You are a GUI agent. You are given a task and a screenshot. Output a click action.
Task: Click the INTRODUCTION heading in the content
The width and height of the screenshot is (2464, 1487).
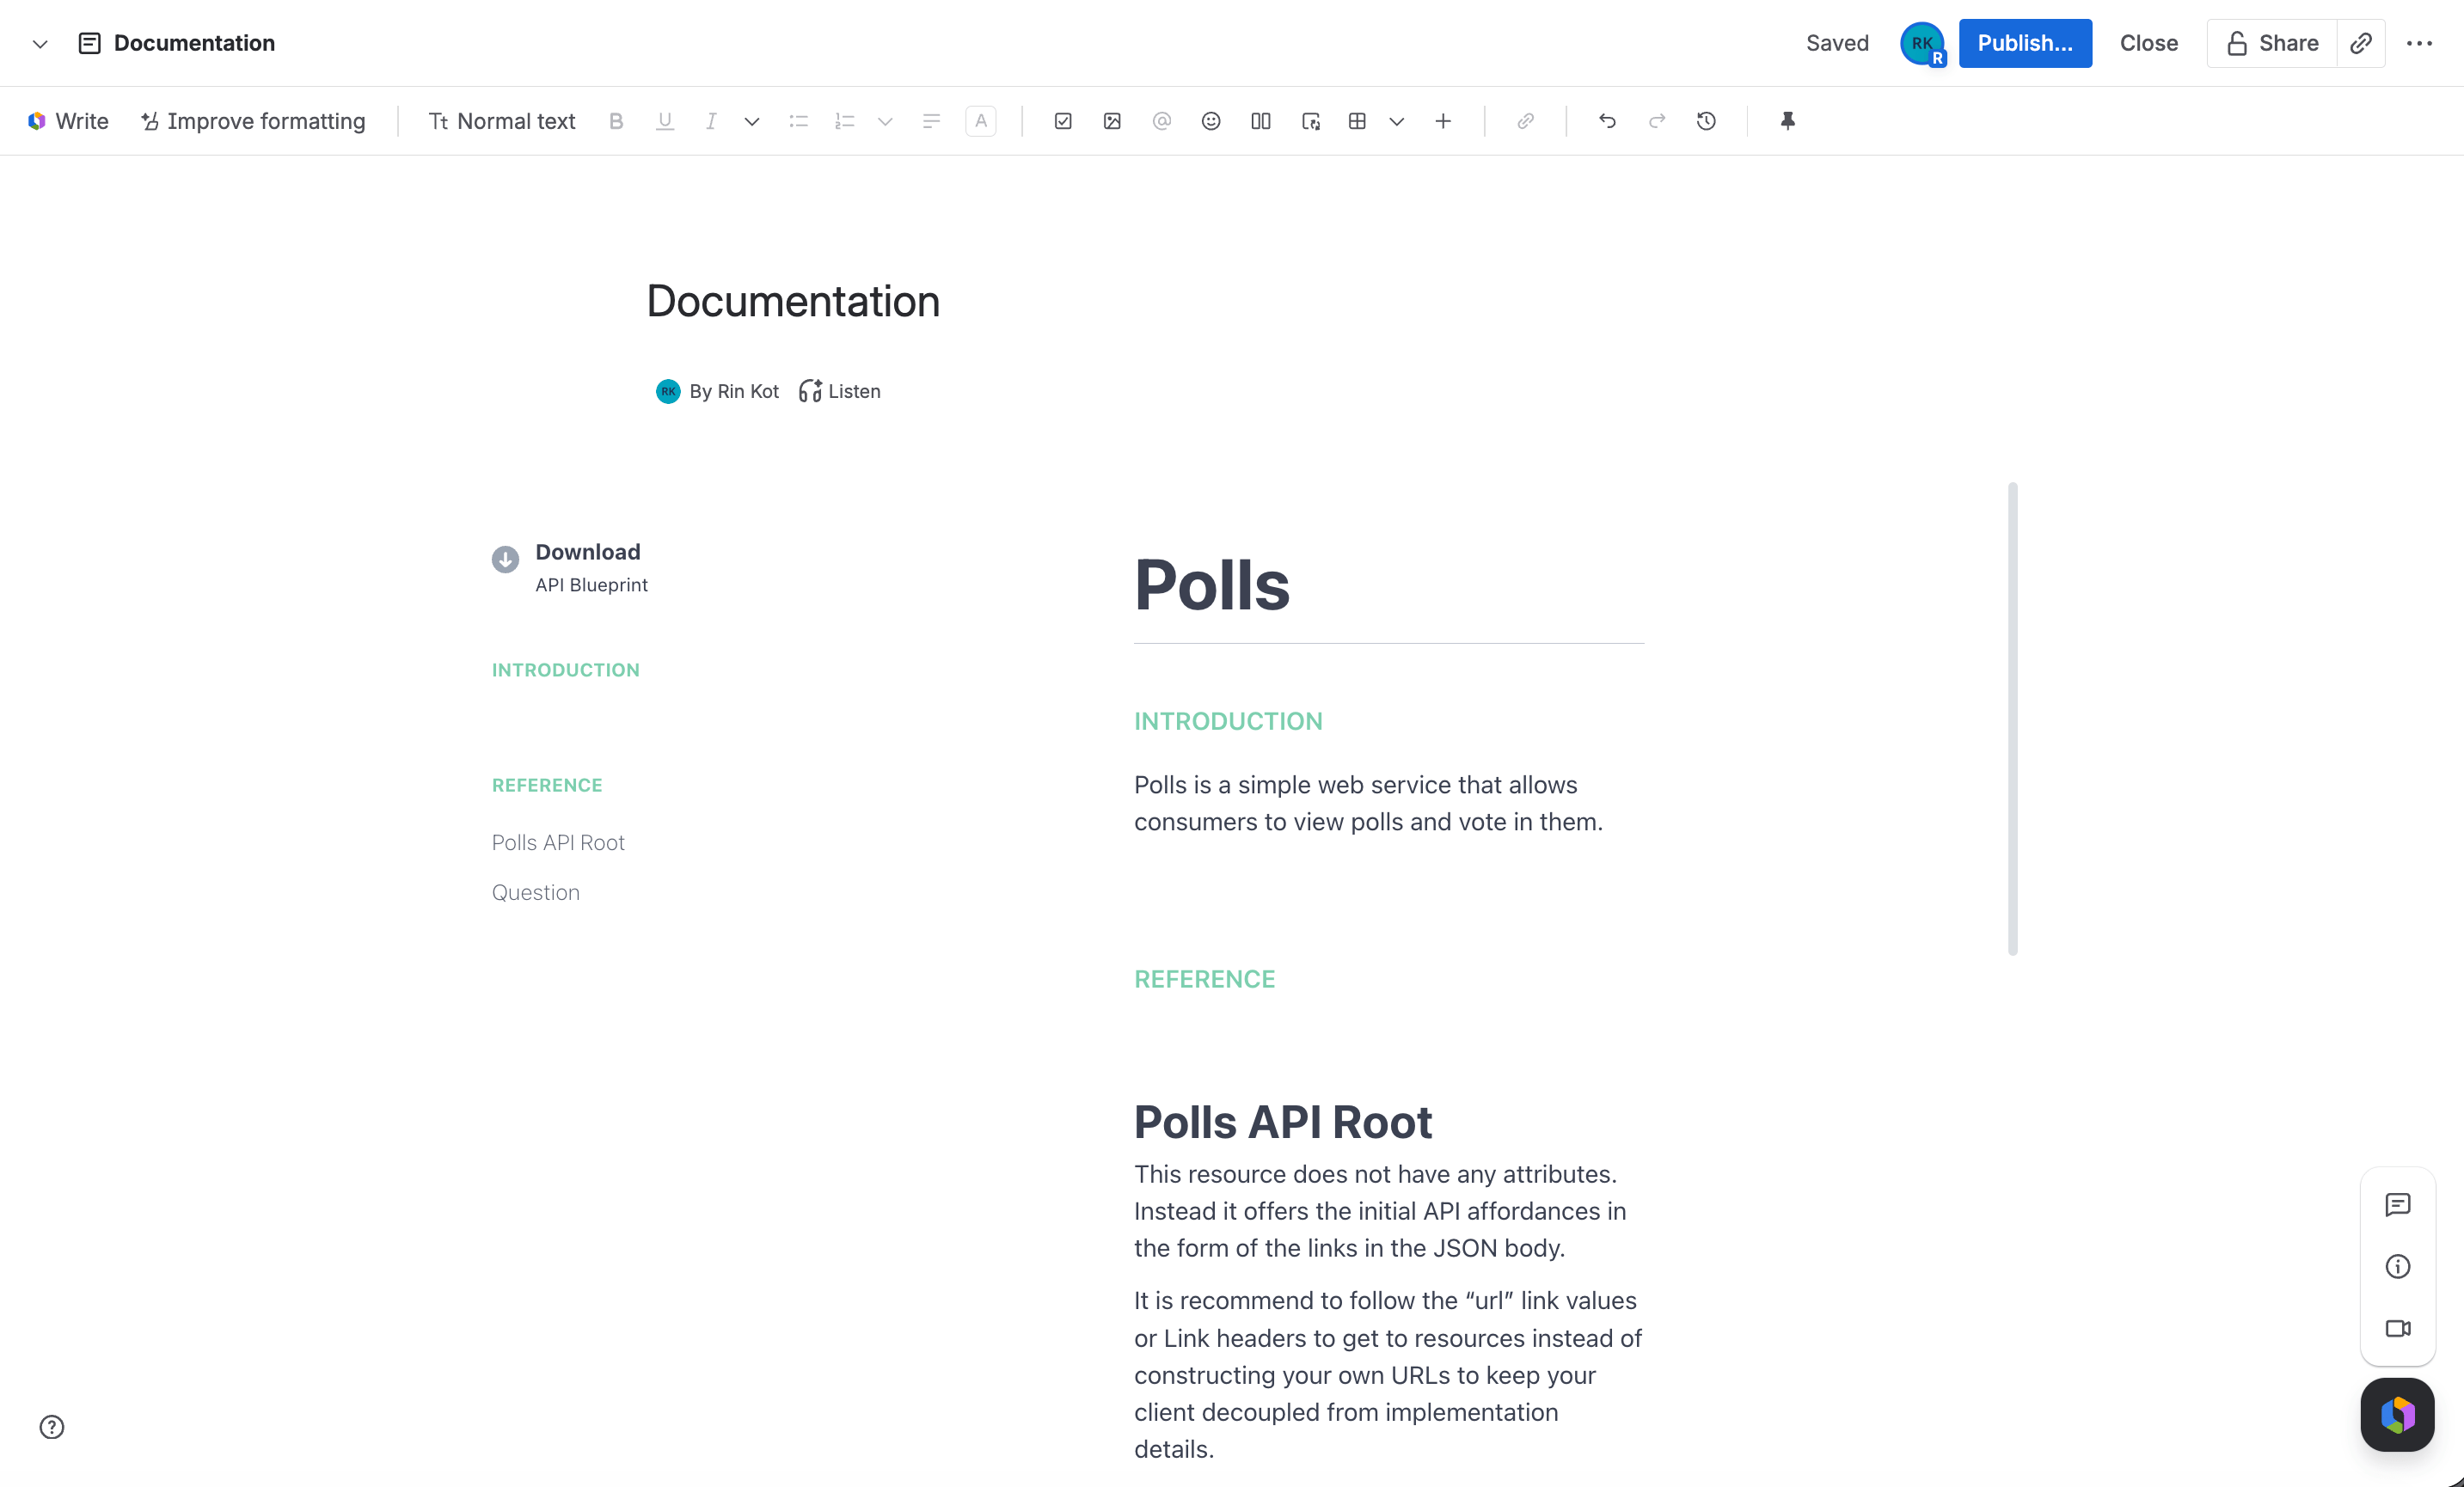(1228, 721)
